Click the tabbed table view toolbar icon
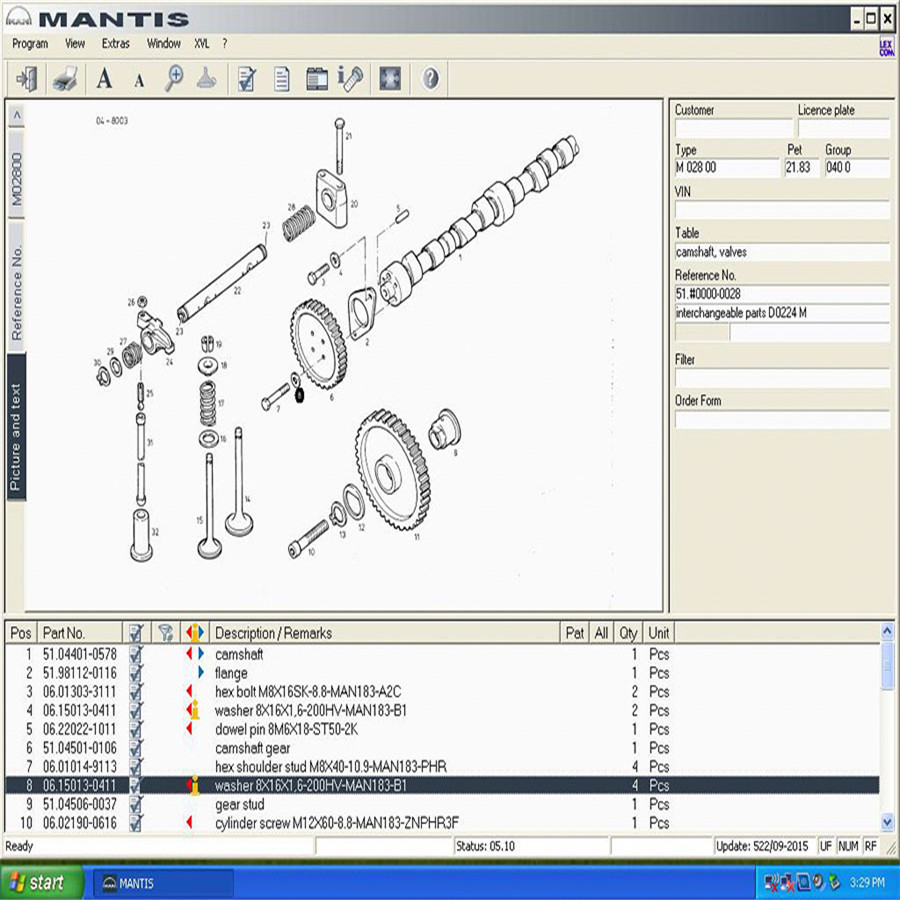Image resolution: width=900 pixels, height=900 pixels. tap(316, 79)
